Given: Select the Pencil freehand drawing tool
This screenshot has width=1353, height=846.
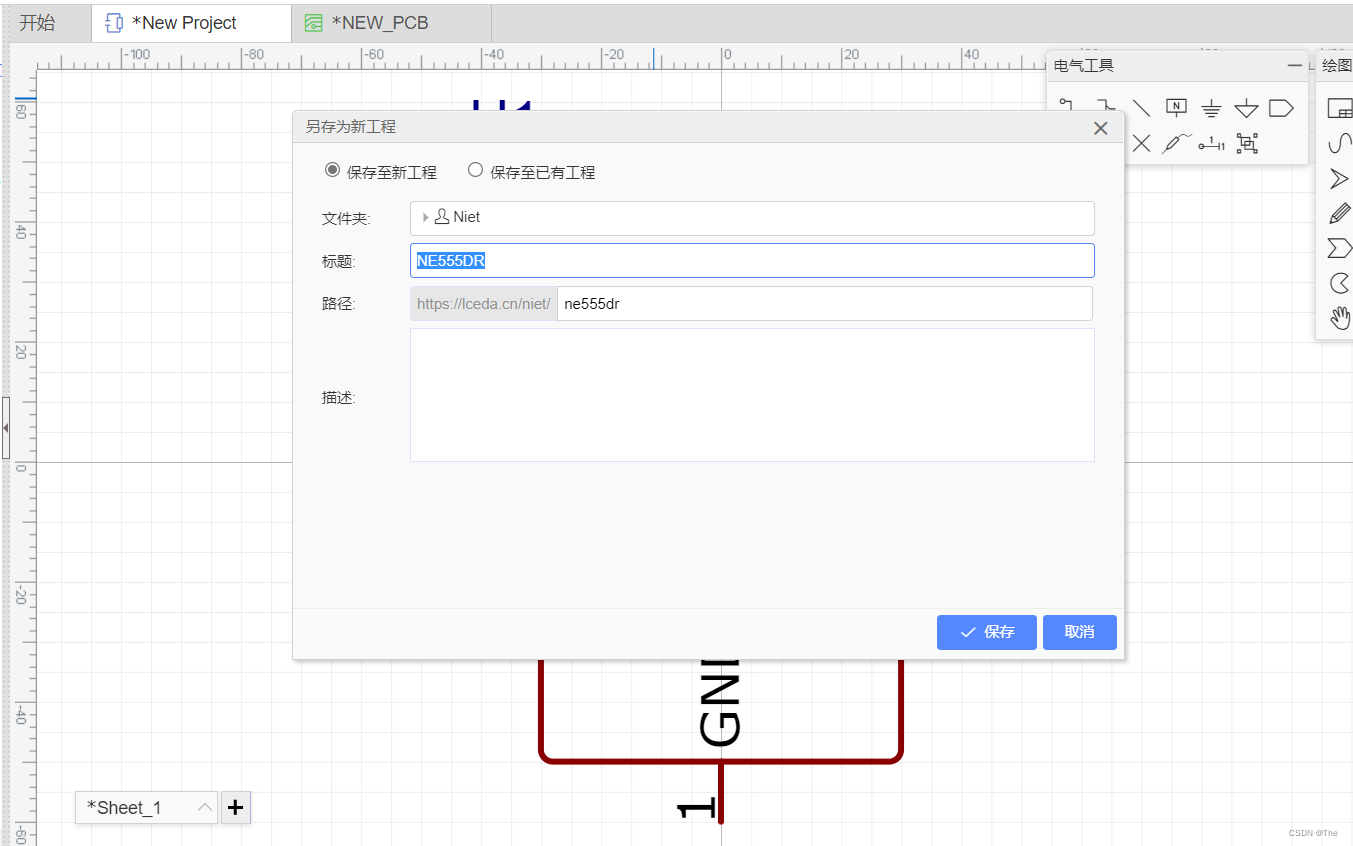Looking at the screenshot, I should [x=1340, y=213].
